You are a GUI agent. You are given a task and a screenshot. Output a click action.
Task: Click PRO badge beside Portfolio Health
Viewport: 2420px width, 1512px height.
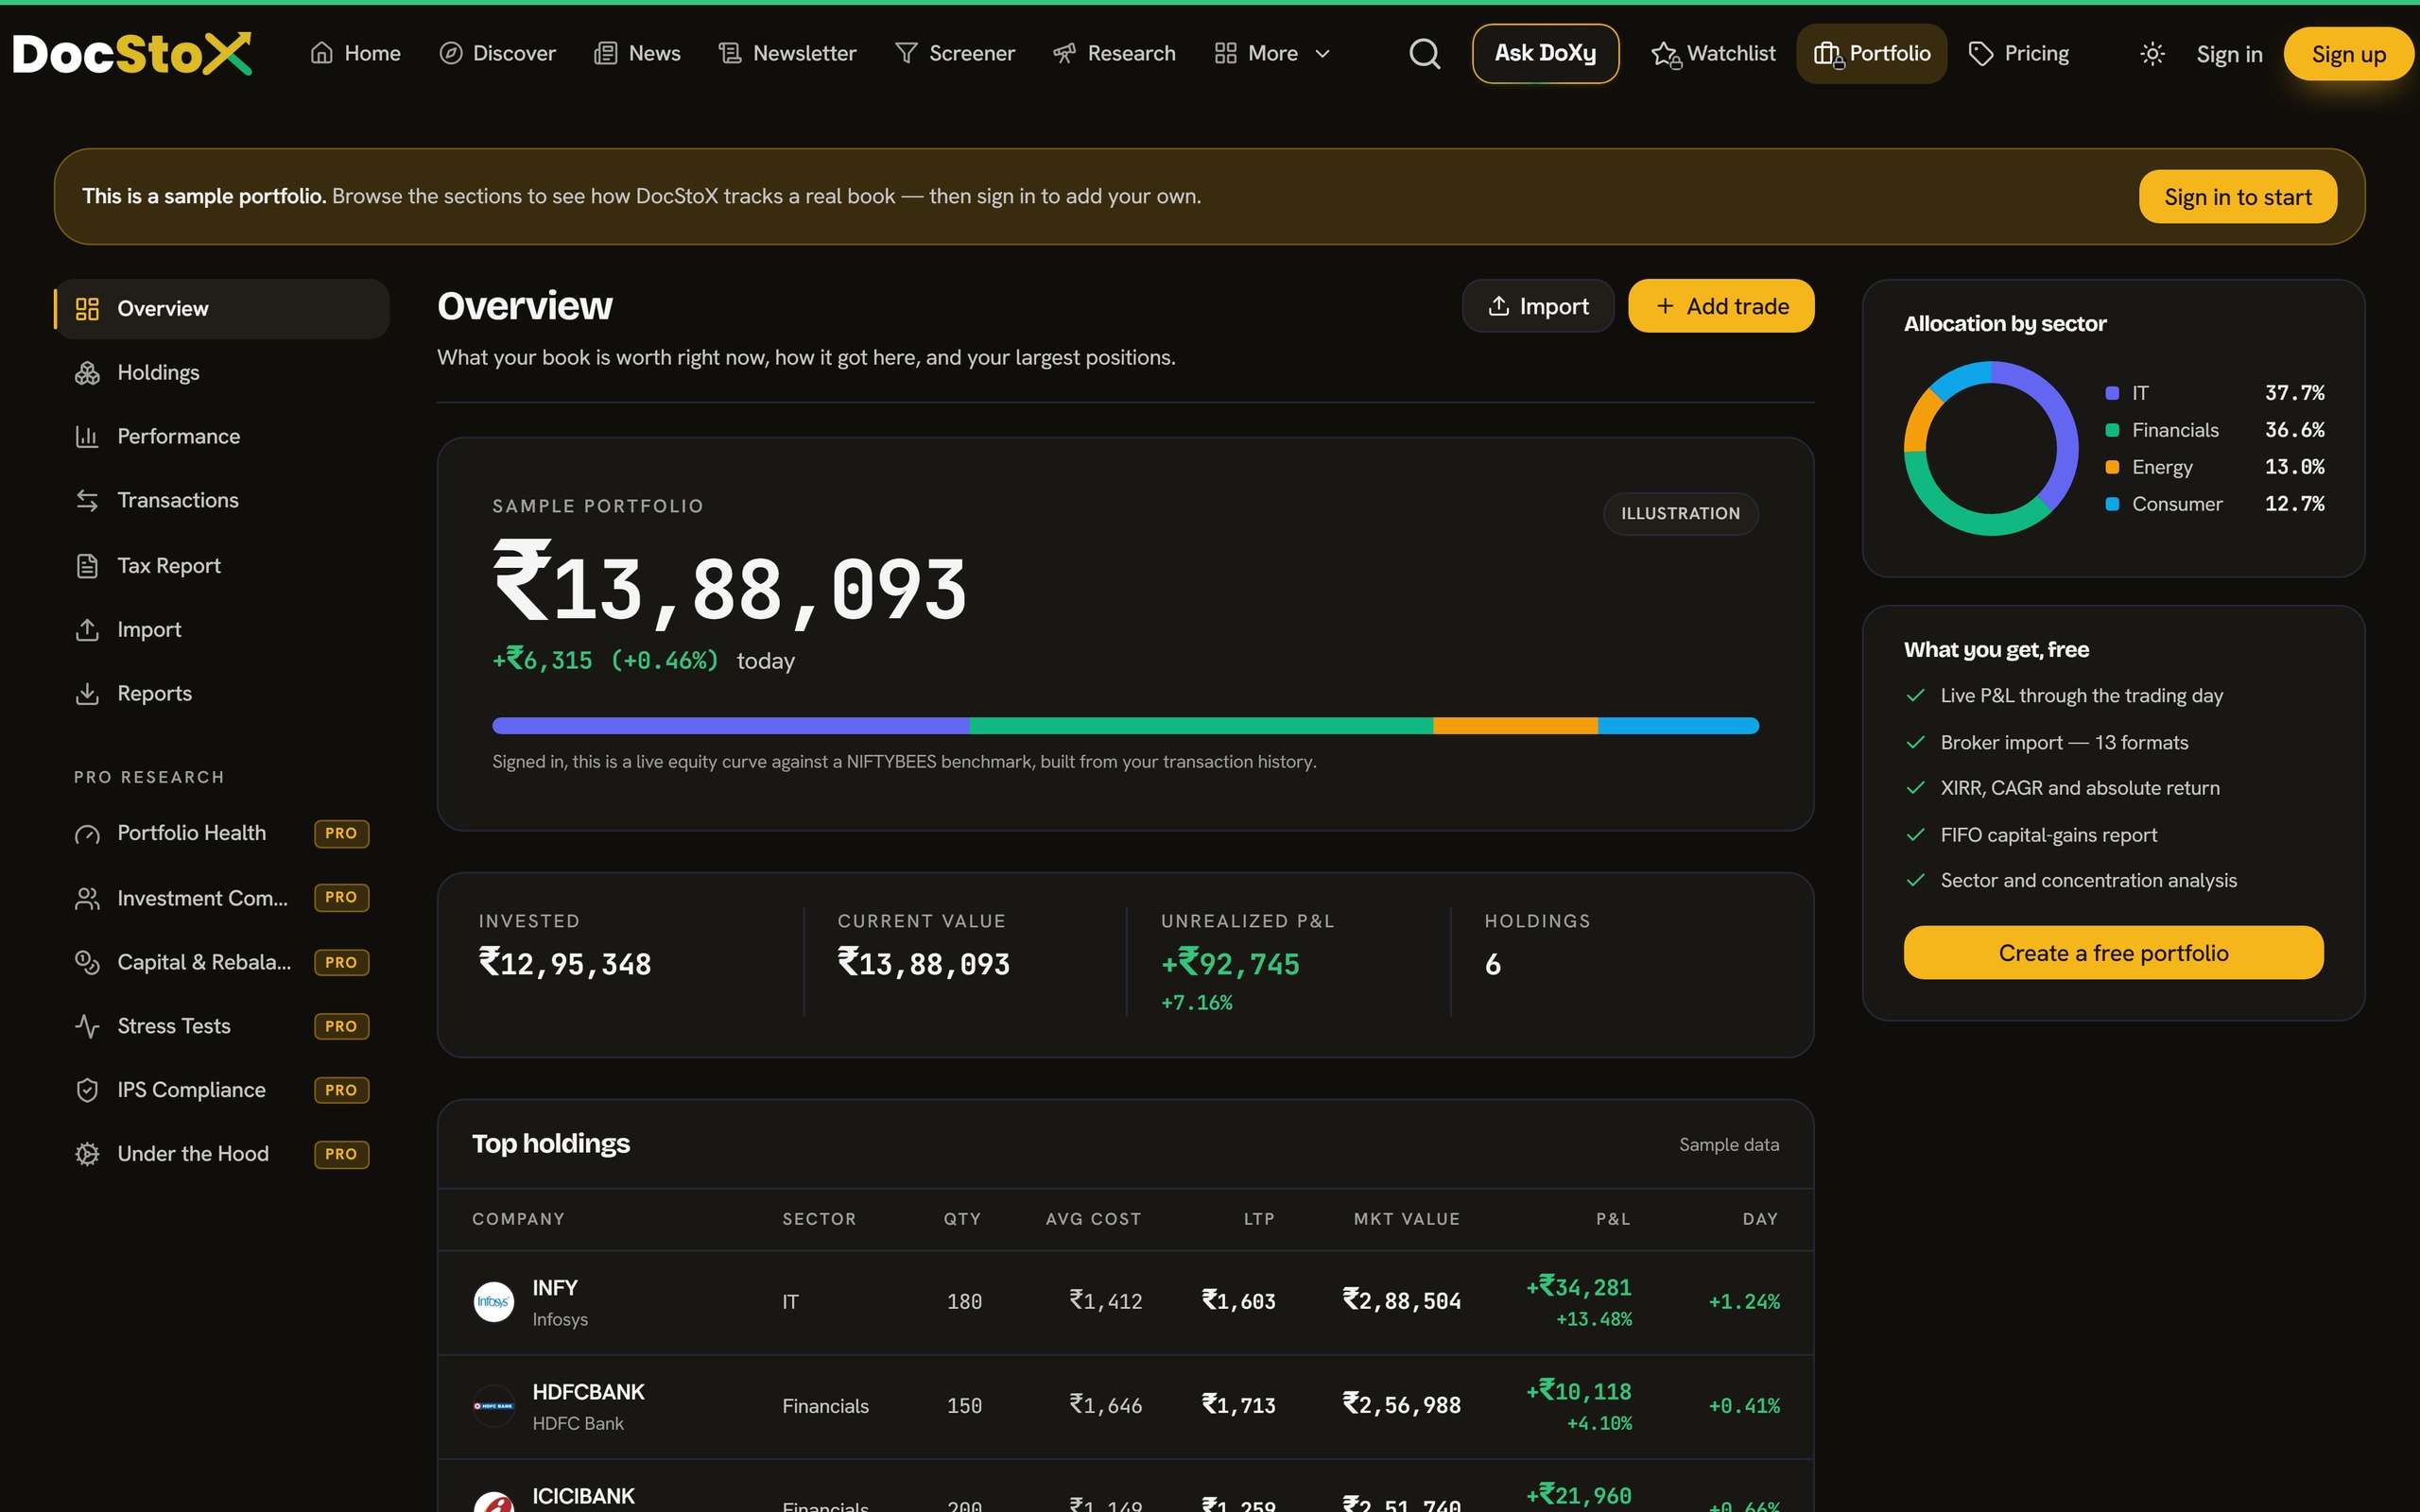(341, 834)
